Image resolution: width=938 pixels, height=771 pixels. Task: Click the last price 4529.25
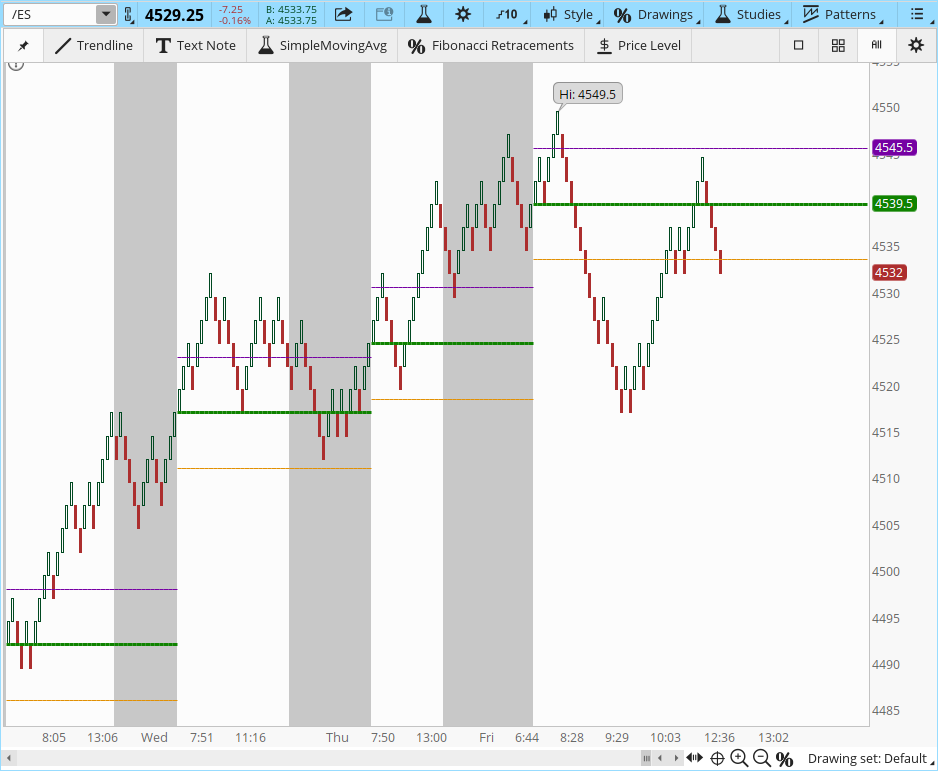tap(174, 14)
